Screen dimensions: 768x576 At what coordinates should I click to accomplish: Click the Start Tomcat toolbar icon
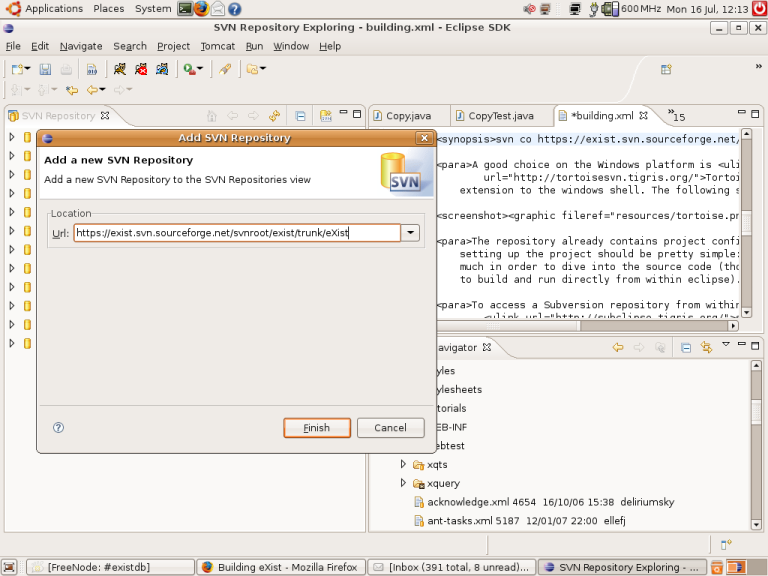click(x=119, y=69)
